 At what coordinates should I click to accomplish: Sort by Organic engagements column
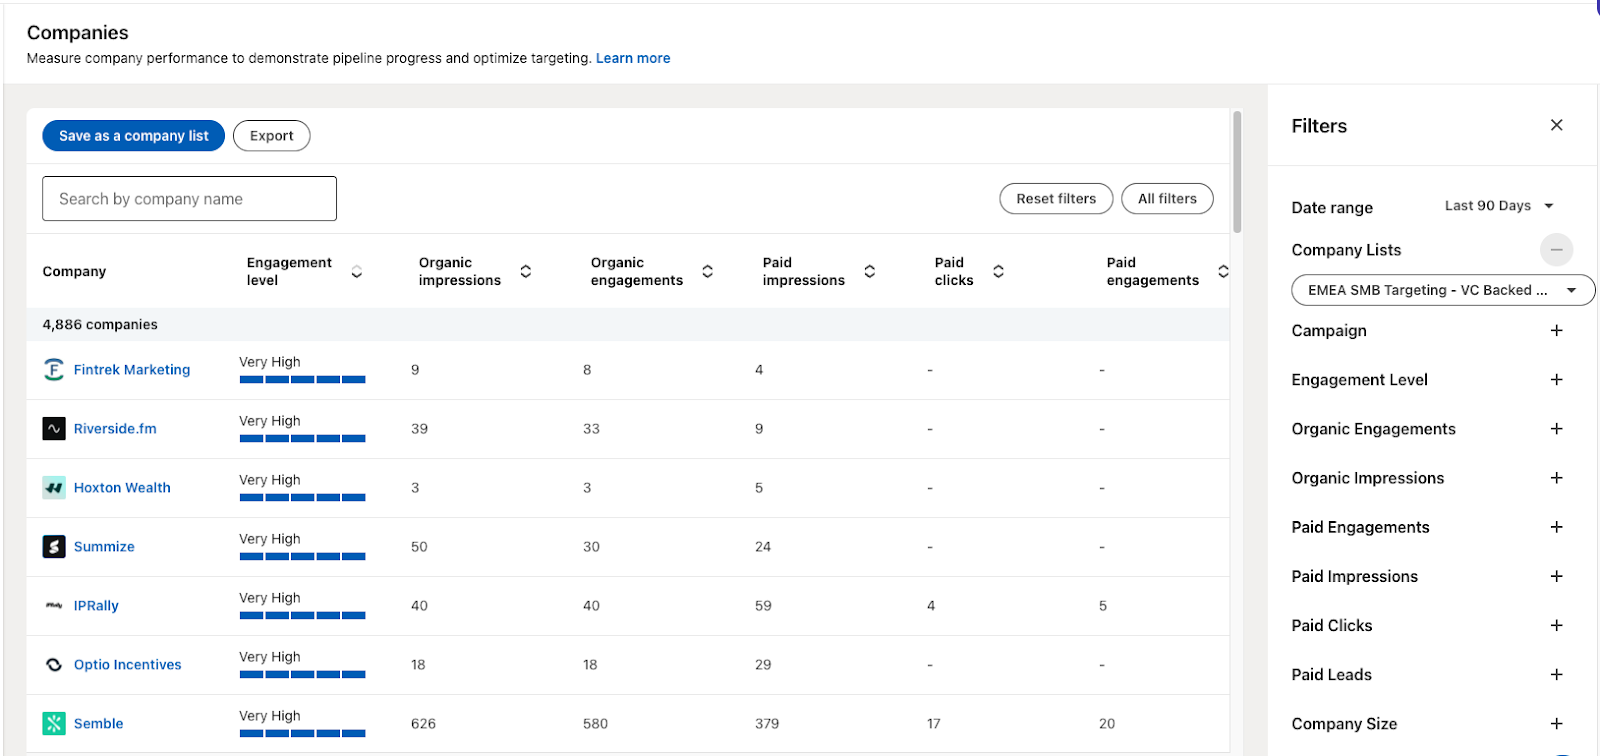708,272
